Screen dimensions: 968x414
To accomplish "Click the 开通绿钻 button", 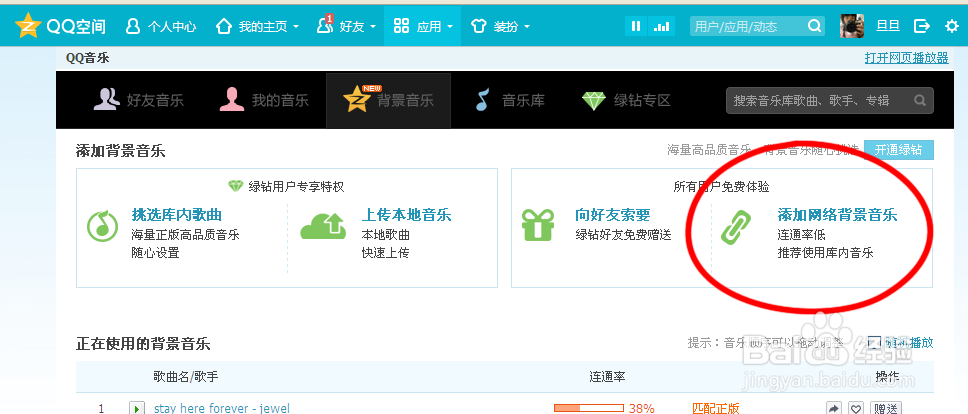I will click(899, 149).
